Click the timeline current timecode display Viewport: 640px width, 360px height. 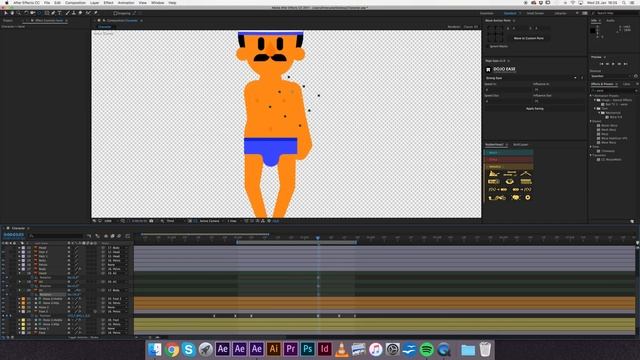tap(13, 235)
